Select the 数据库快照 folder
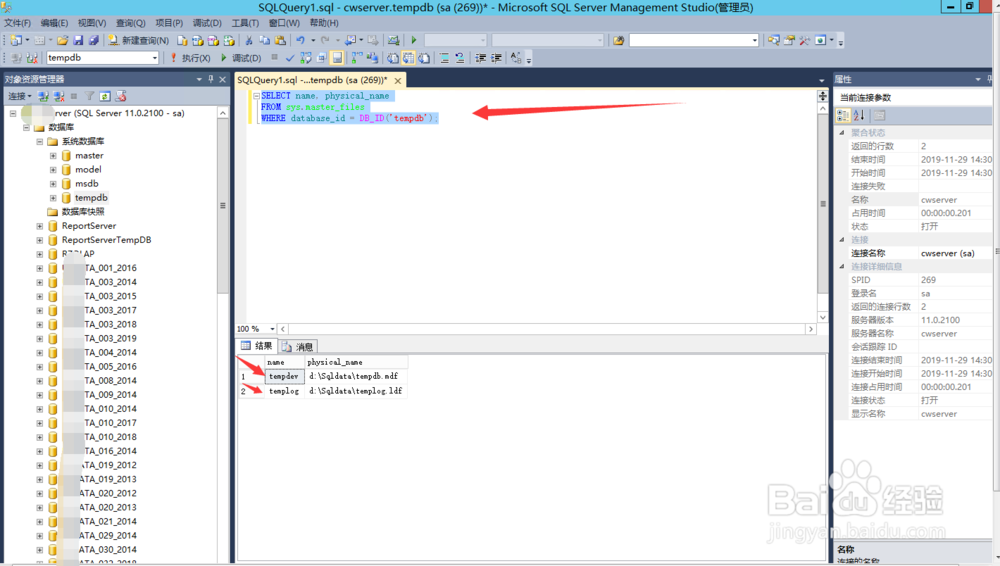The height and width of the screenshot is (566, 1000). pos(83,212)
